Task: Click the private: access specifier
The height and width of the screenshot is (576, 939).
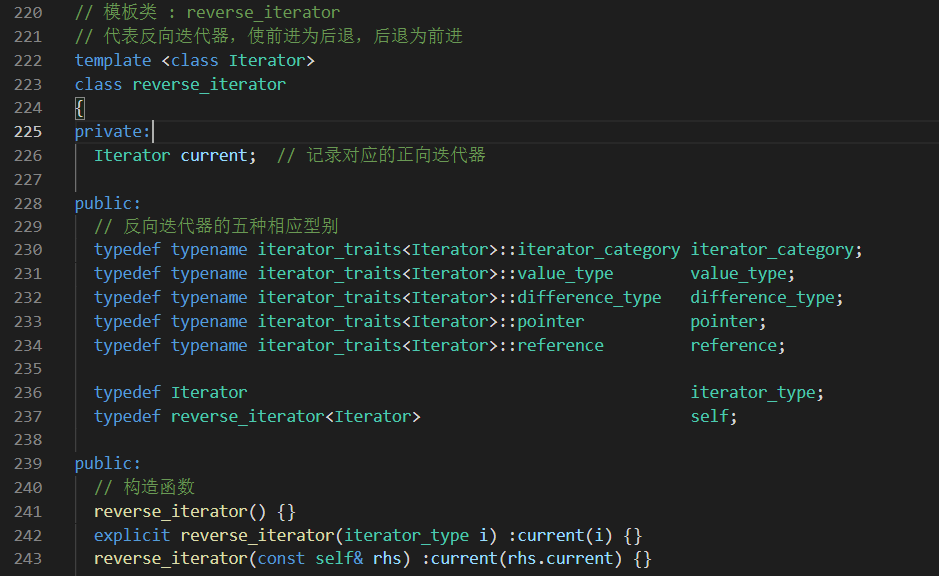Action: [x=110, y=131]
